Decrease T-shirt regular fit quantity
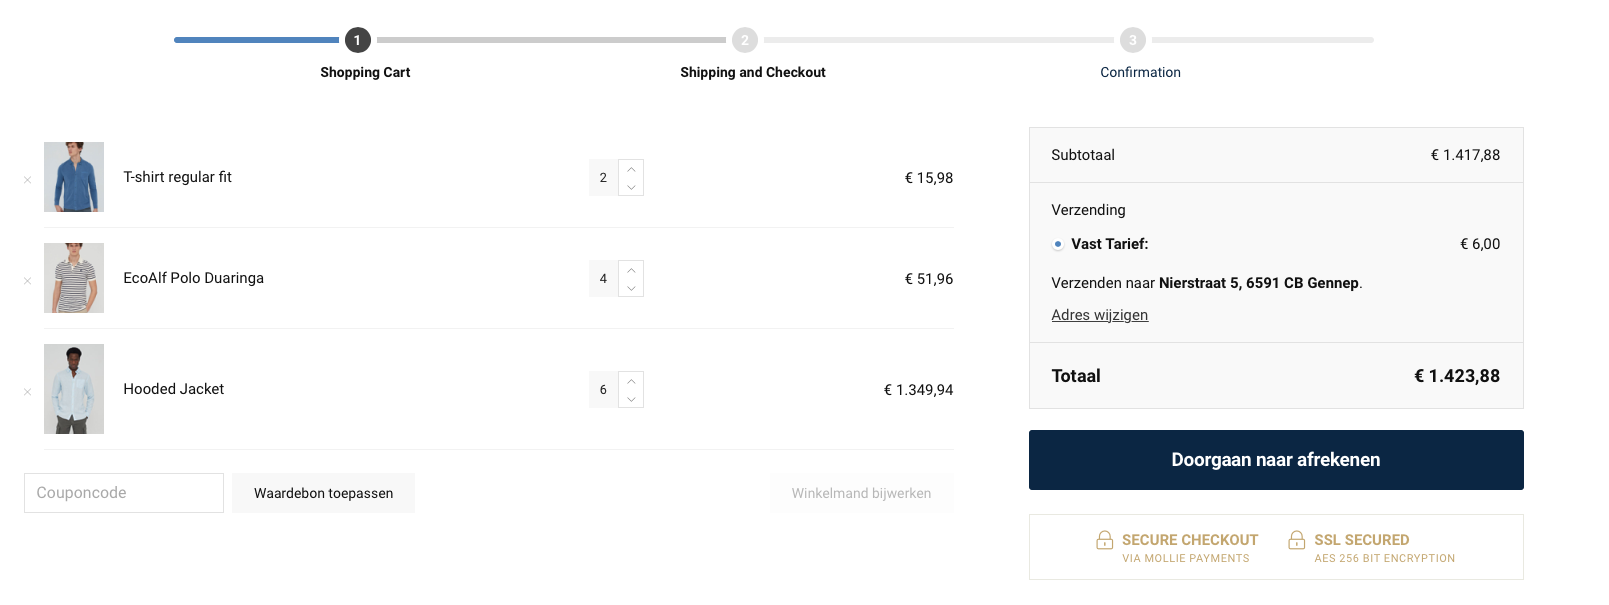Image resolution: width=1609 pixels, height=605 pixels. pyautogui.click(x=631, y=187)
